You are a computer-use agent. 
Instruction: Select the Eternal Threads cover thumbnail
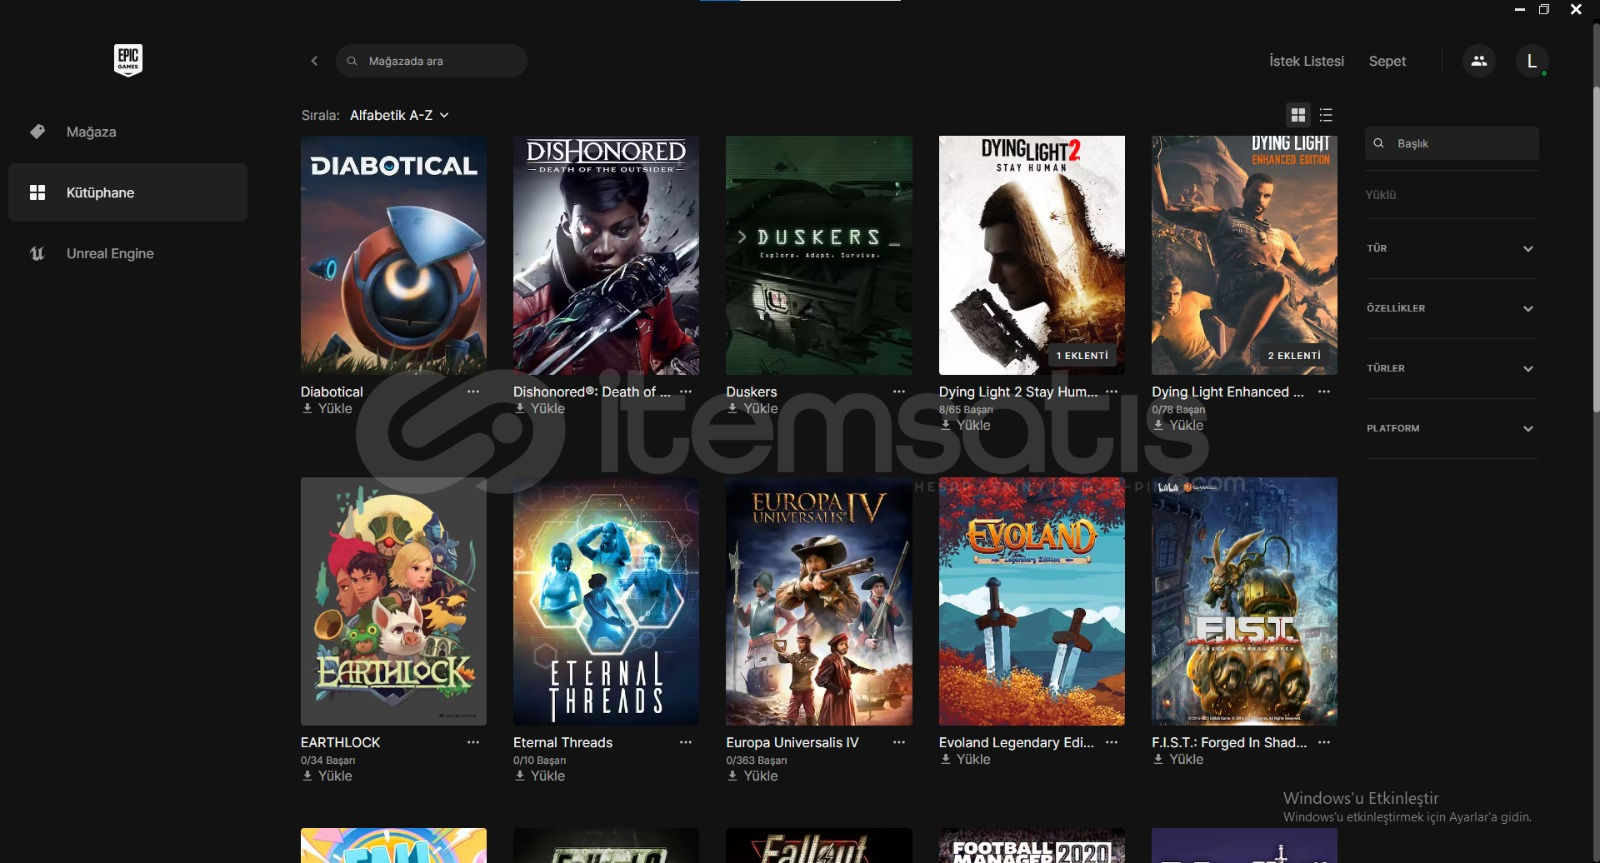click(x=606, y=601)
